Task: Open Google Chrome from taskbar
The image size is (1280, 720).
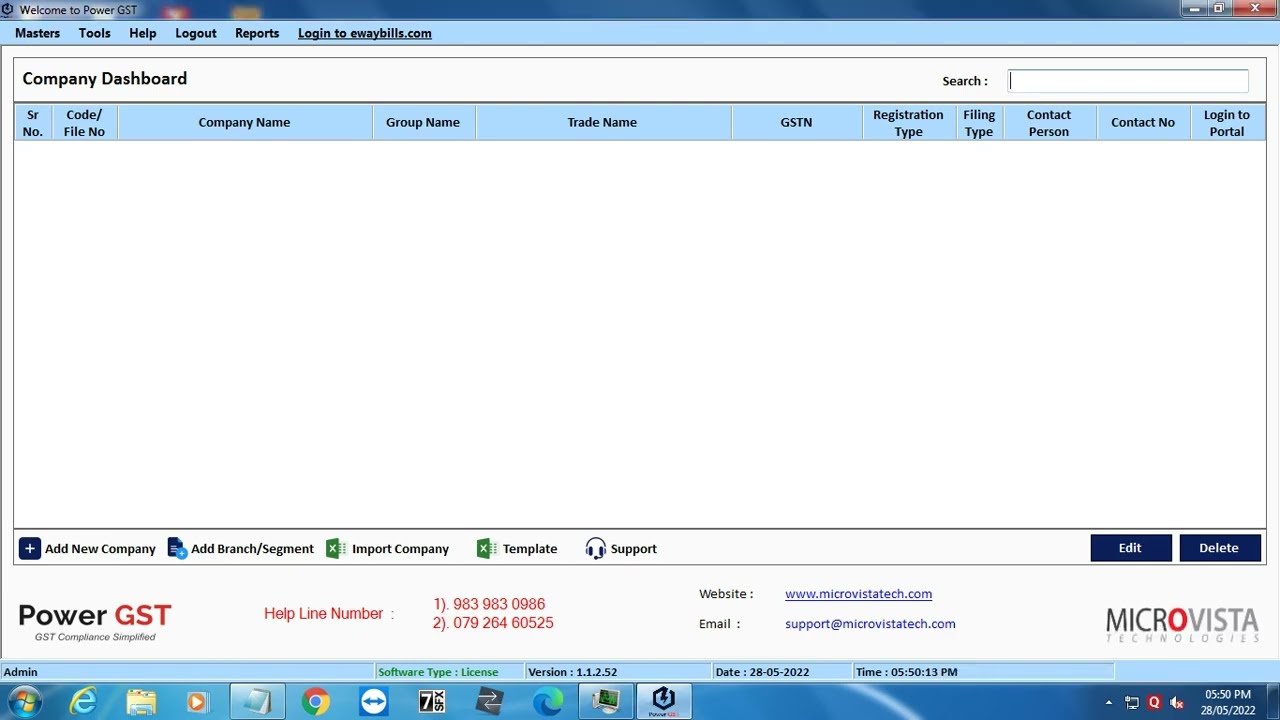Action: click(x=315, y=702)
